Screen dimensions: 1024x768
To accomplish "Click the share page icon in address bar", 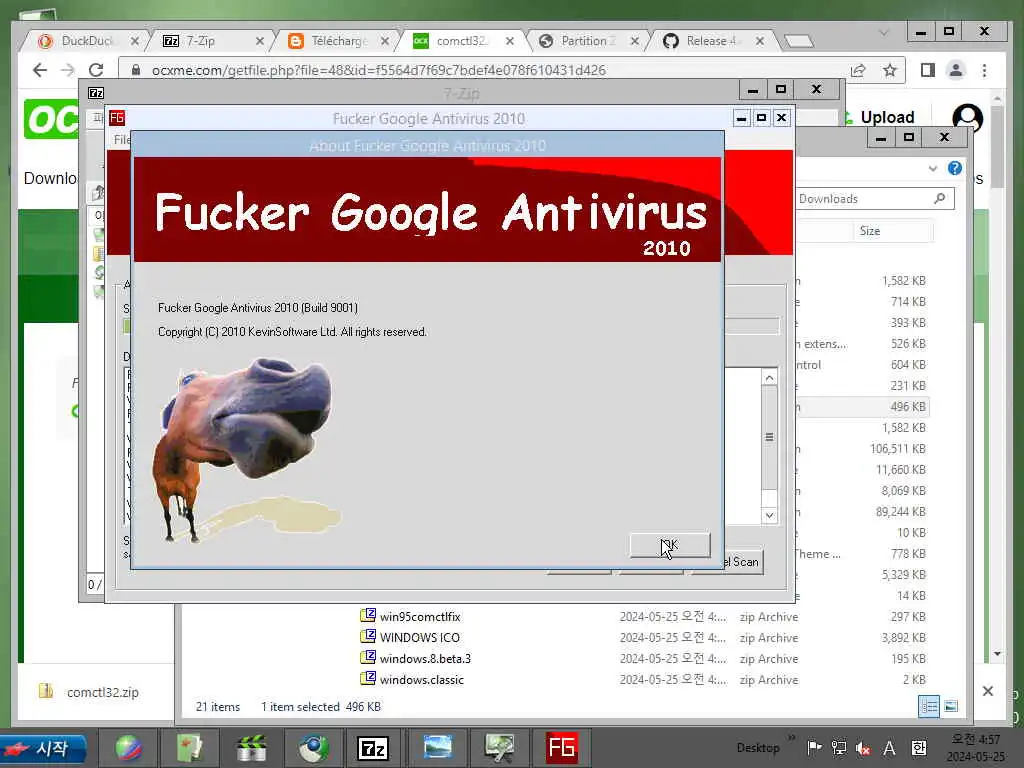I will (x=858, y=70).
